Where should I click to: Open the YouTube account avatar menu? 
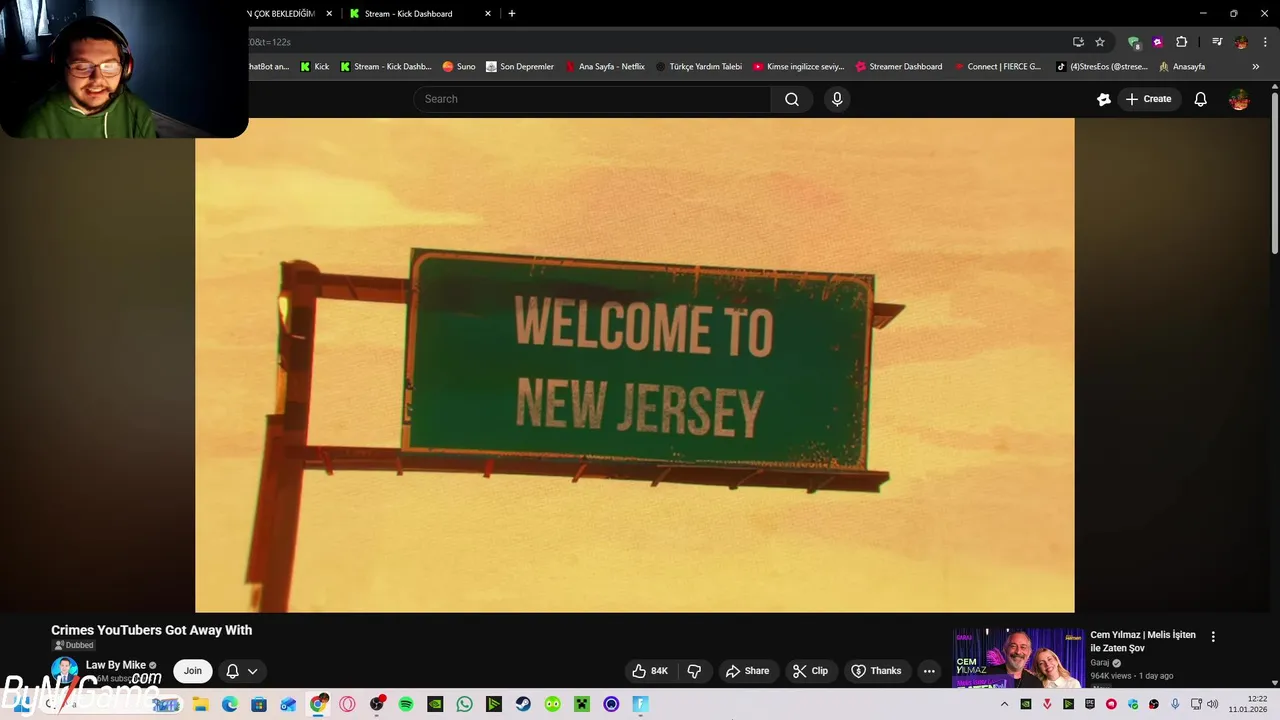[1239, 99]
